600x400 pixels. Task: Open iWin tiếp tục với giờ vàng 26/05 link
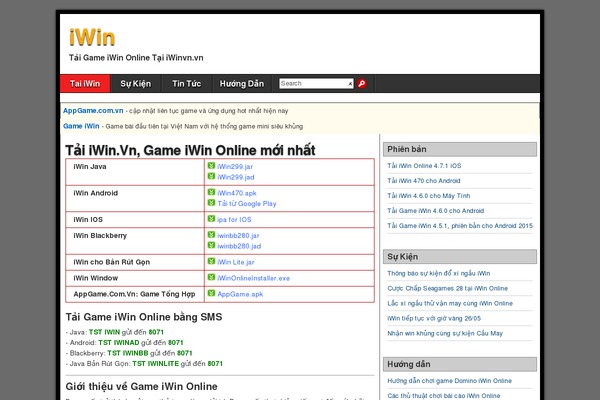click(x=434, y=318)
